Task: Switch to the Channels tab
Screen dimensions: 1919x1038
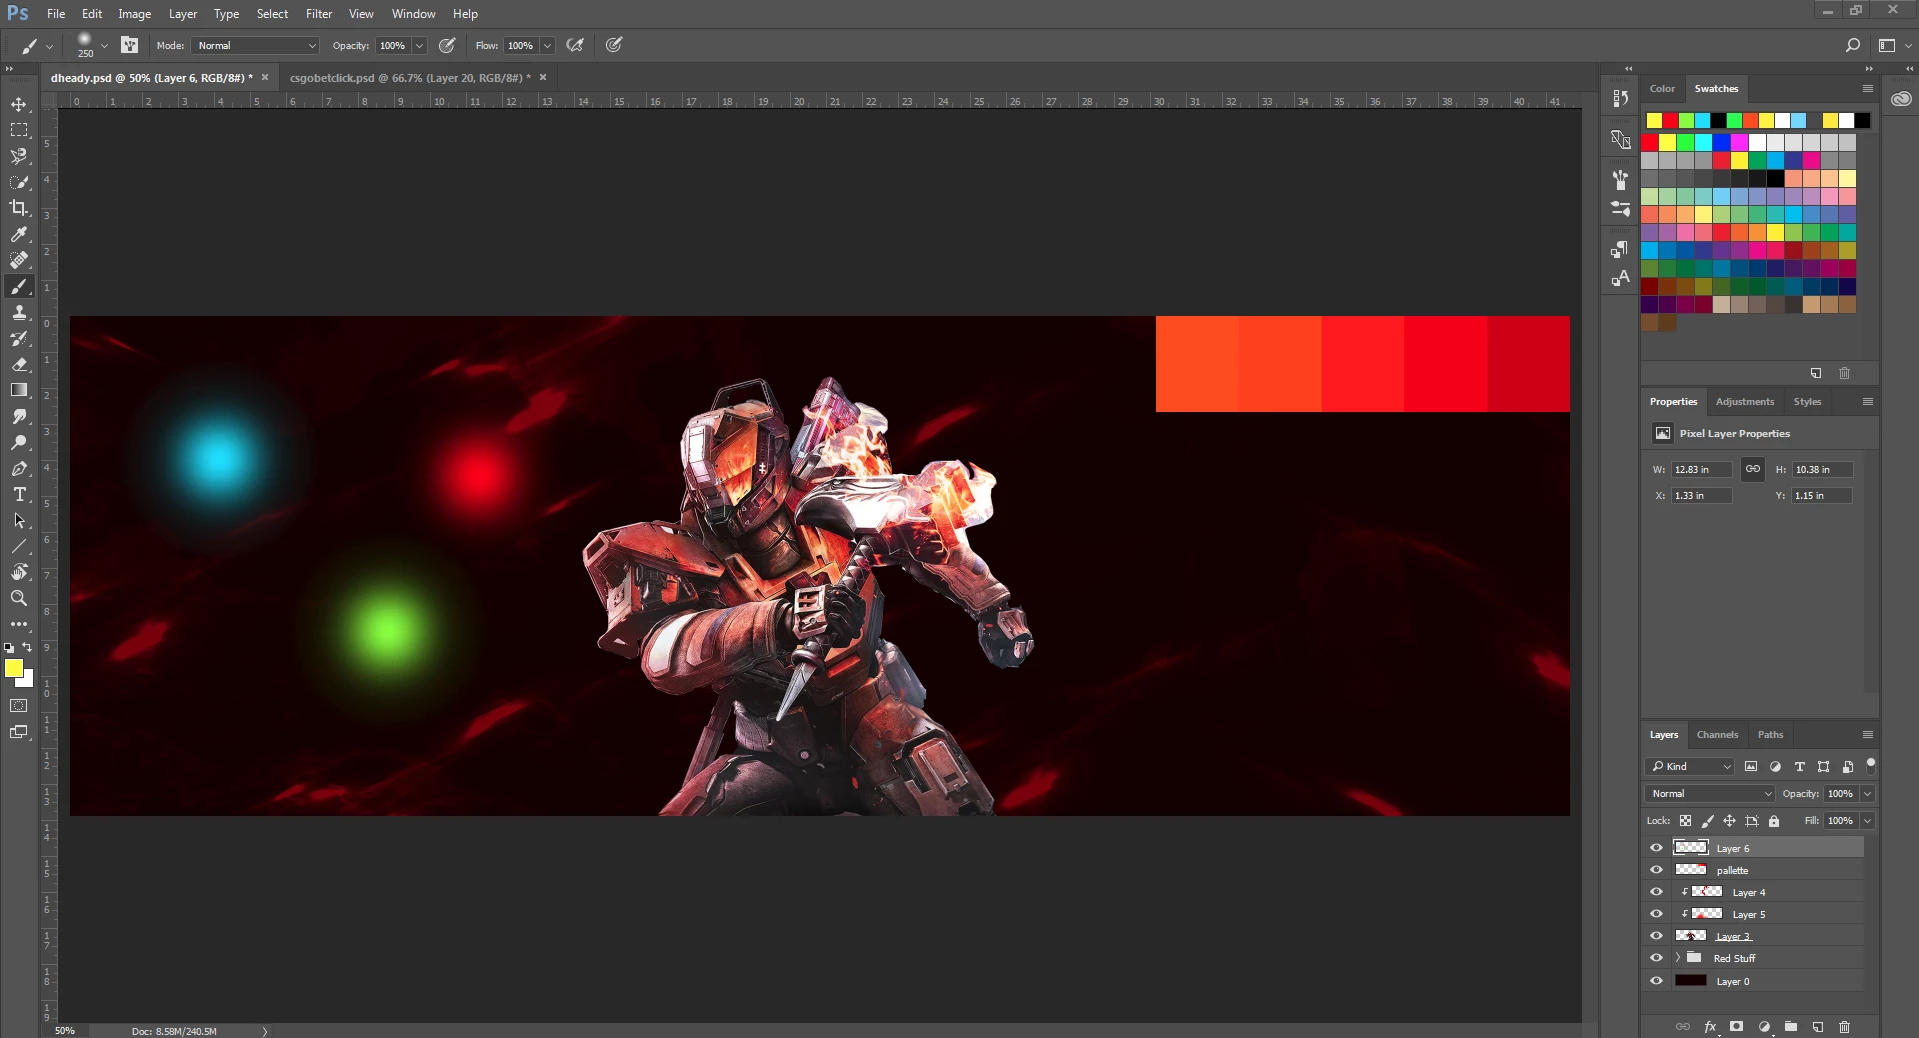Action: (x=1717, y=735)
